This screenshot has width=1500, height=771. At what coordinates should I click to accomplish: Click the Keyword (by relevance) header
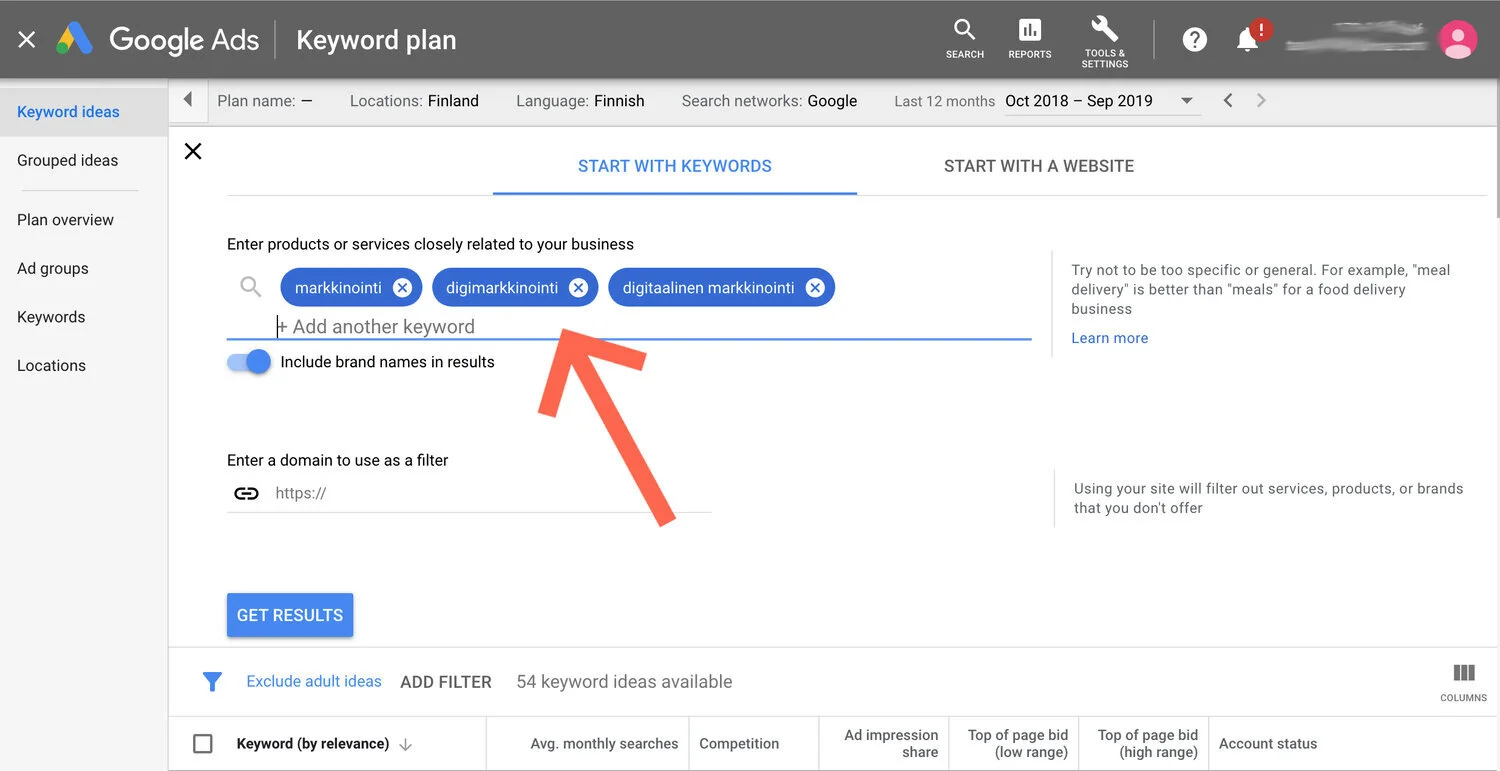(313, 744)
